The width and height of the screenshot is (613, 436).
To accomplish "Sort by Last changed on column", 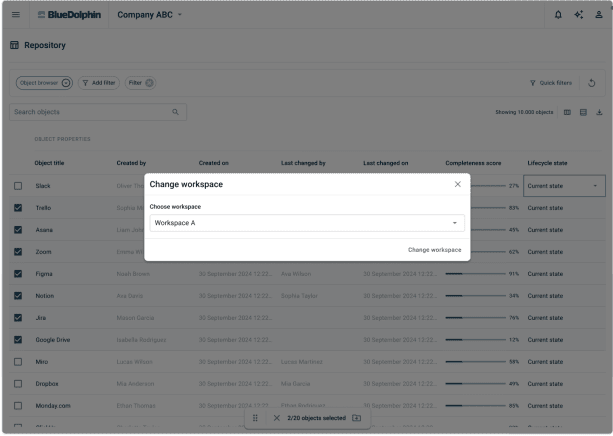I will (x=385, y=163).
